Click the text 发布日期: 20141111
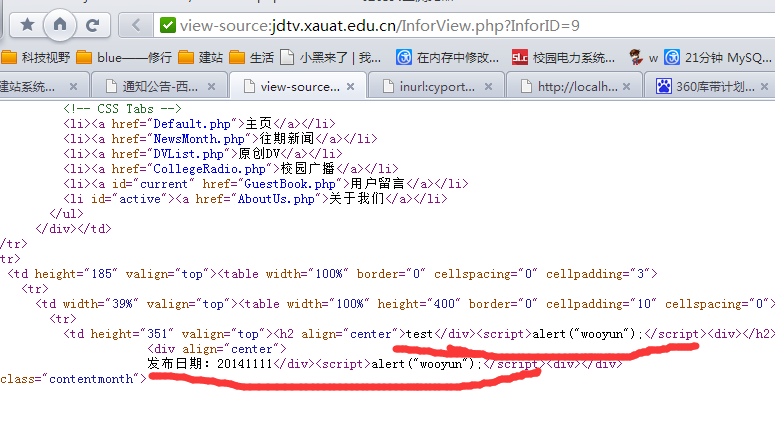The image size is (775, 422). pos(210,364)
